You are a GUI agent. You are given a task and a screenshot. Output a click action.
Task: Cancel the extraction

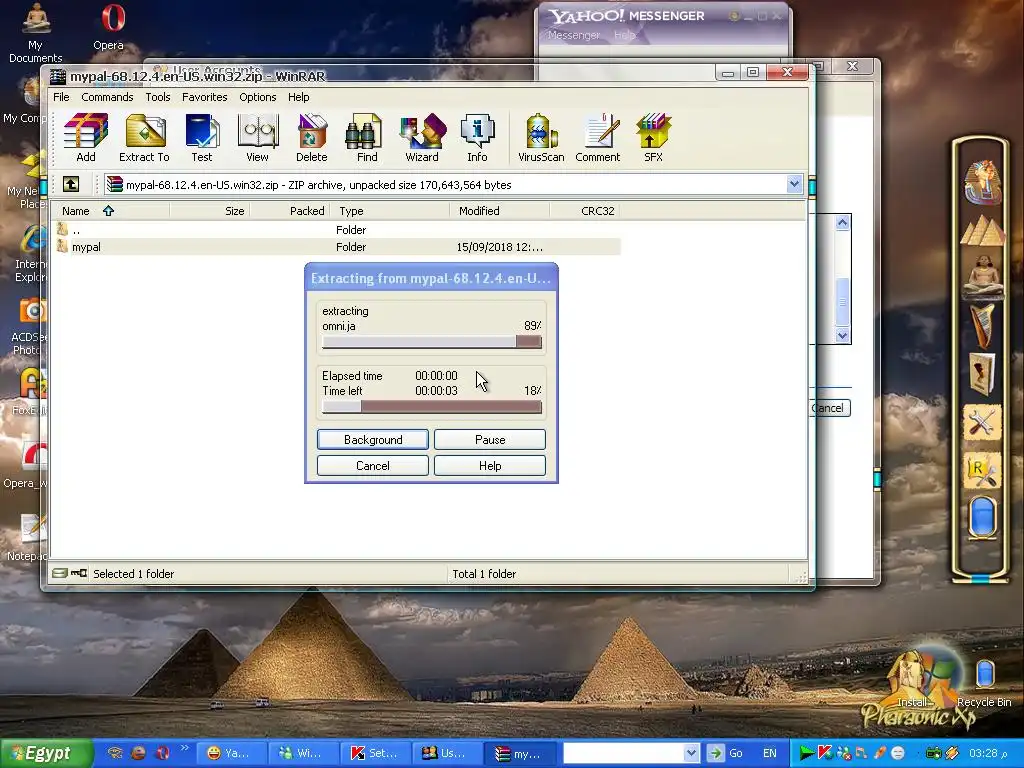tap(373, 466)
